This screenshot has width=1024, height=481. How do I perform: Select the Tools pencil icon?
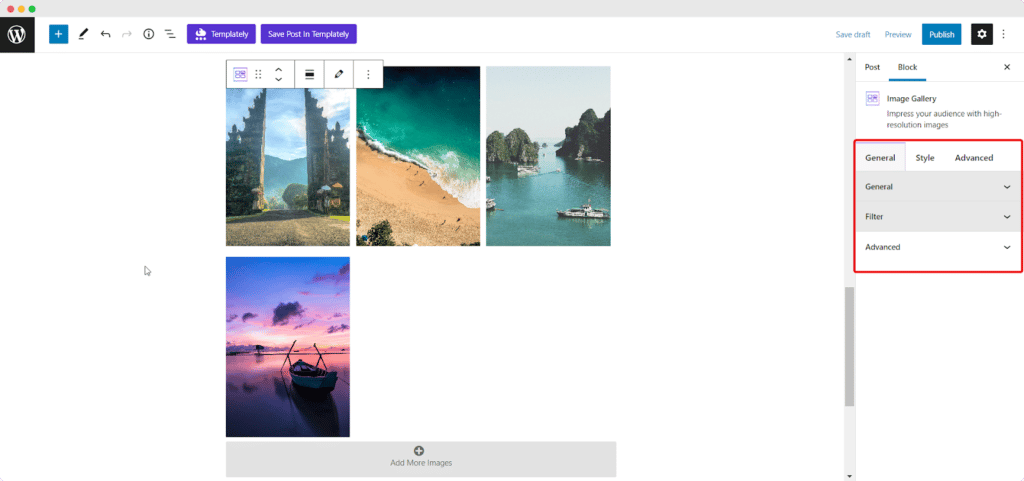(83, 34)
